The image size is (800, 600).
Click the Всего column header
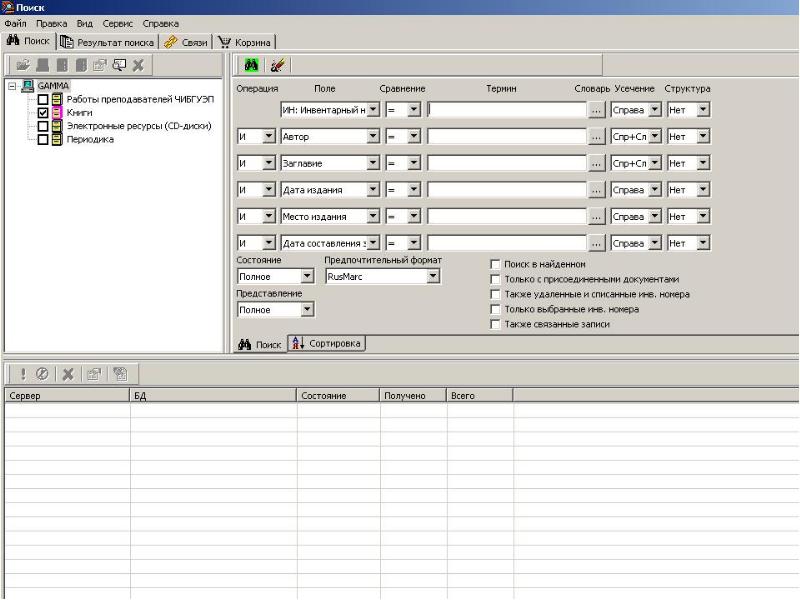(x=480, y=395)
